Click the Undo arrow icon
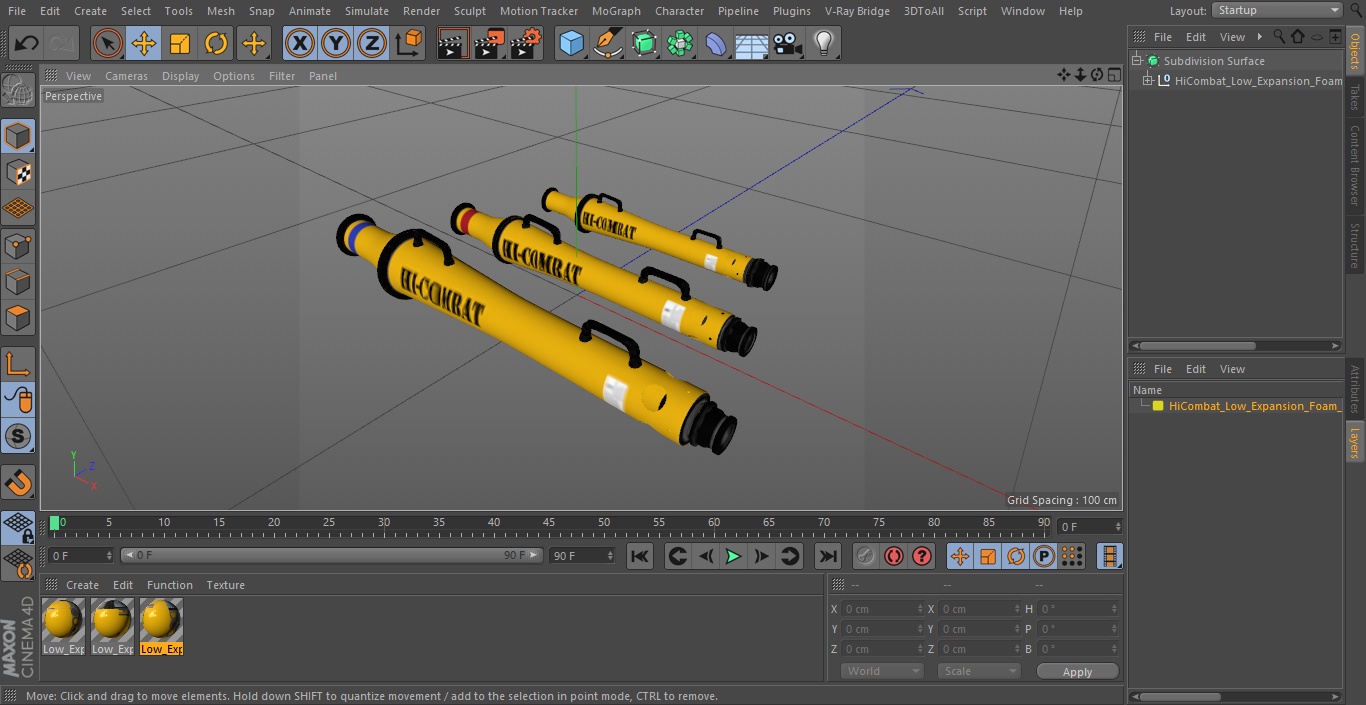1366x705 pixels. [27, 44]
